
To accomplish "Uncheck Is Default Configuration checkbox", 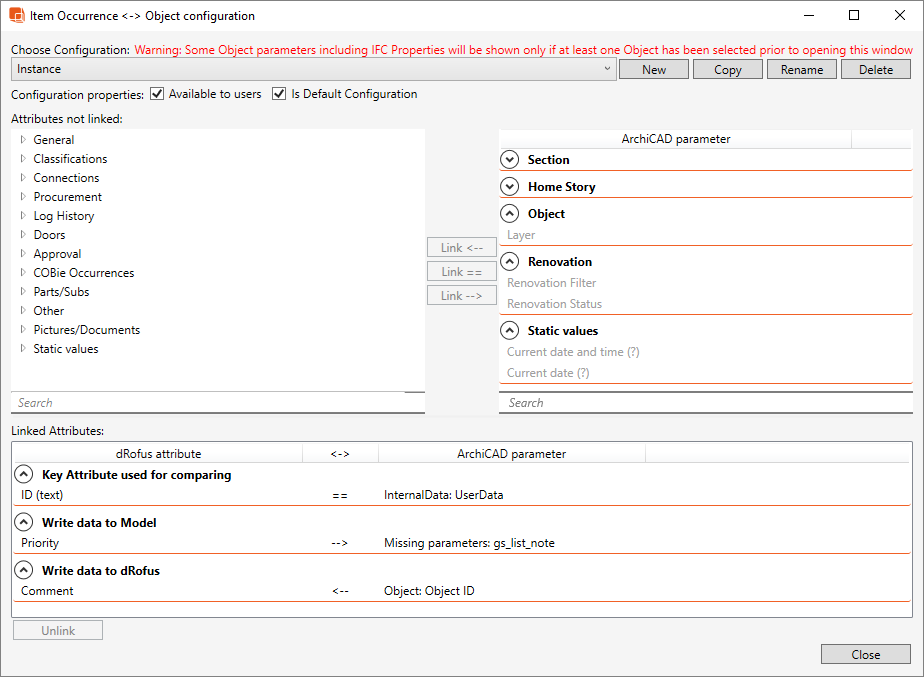I will (x=279, y=94).
